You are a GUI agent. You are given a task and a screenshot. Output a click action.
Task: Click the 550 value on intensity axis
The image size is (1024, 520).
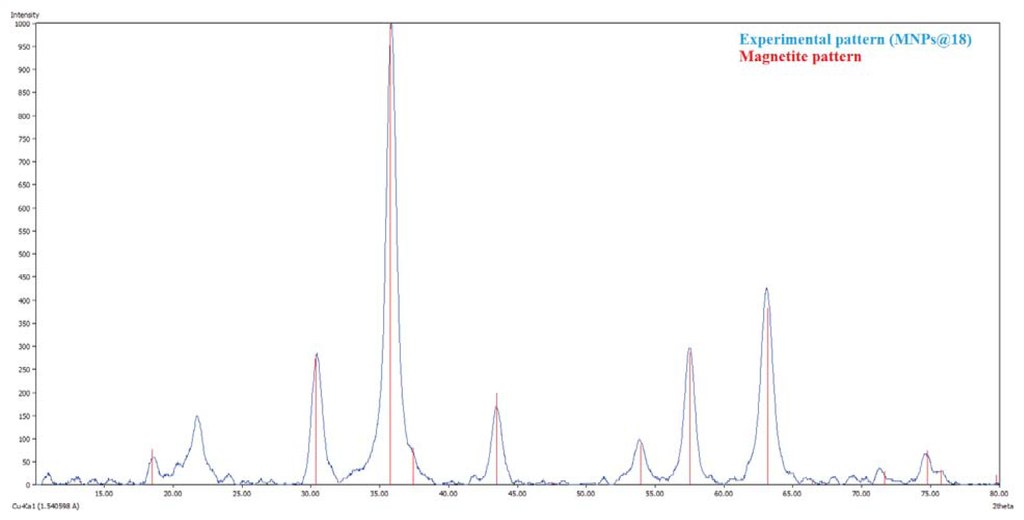[25, 231]
